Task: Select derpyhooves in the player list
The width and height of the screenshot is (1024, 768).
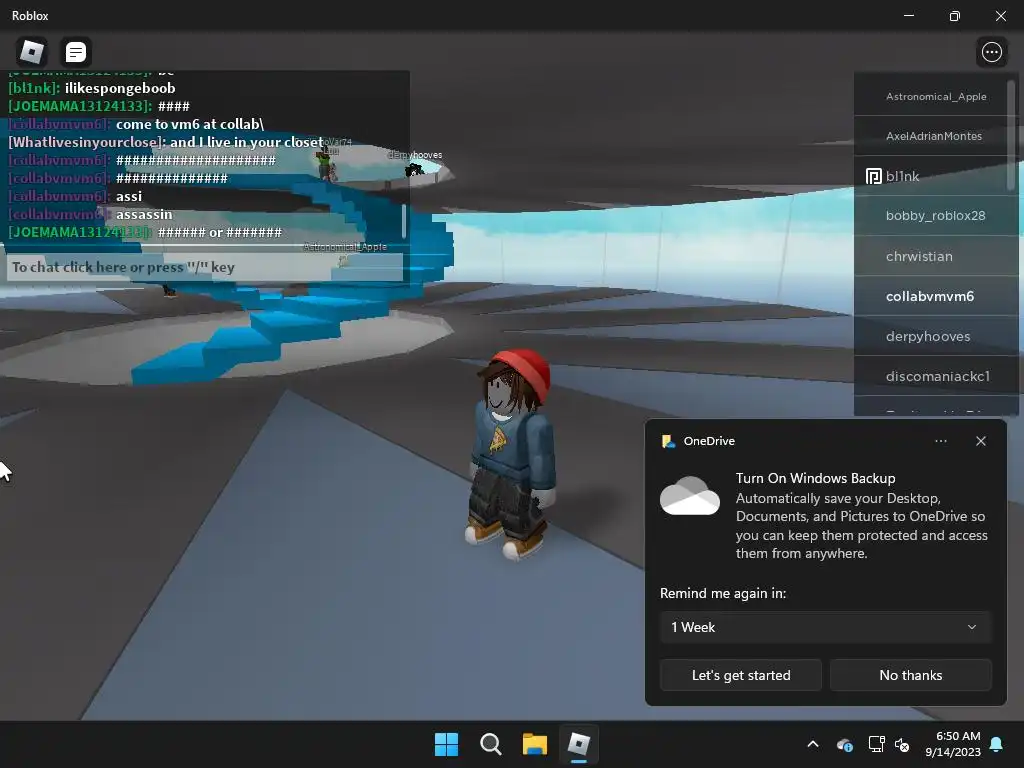Action: (935, 336)
